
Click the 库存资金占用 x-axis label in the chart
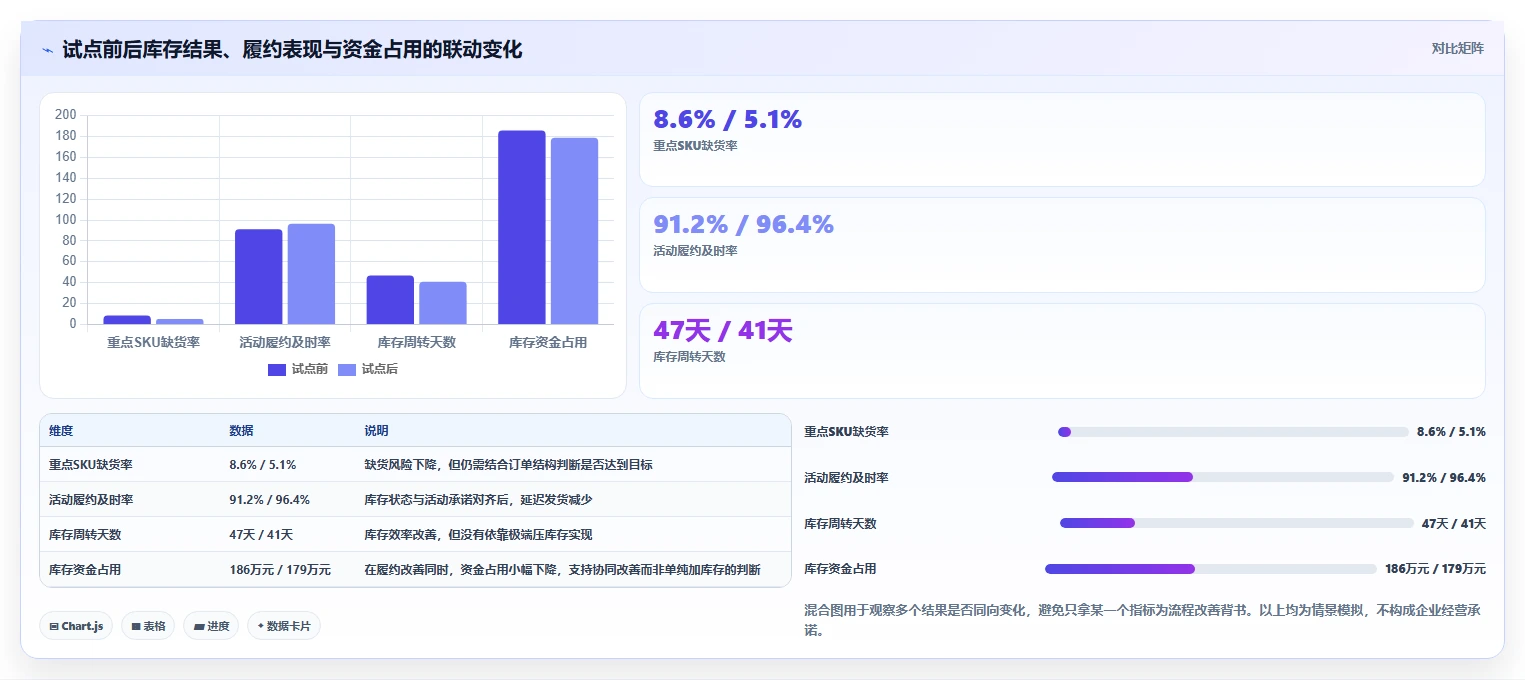548,342
